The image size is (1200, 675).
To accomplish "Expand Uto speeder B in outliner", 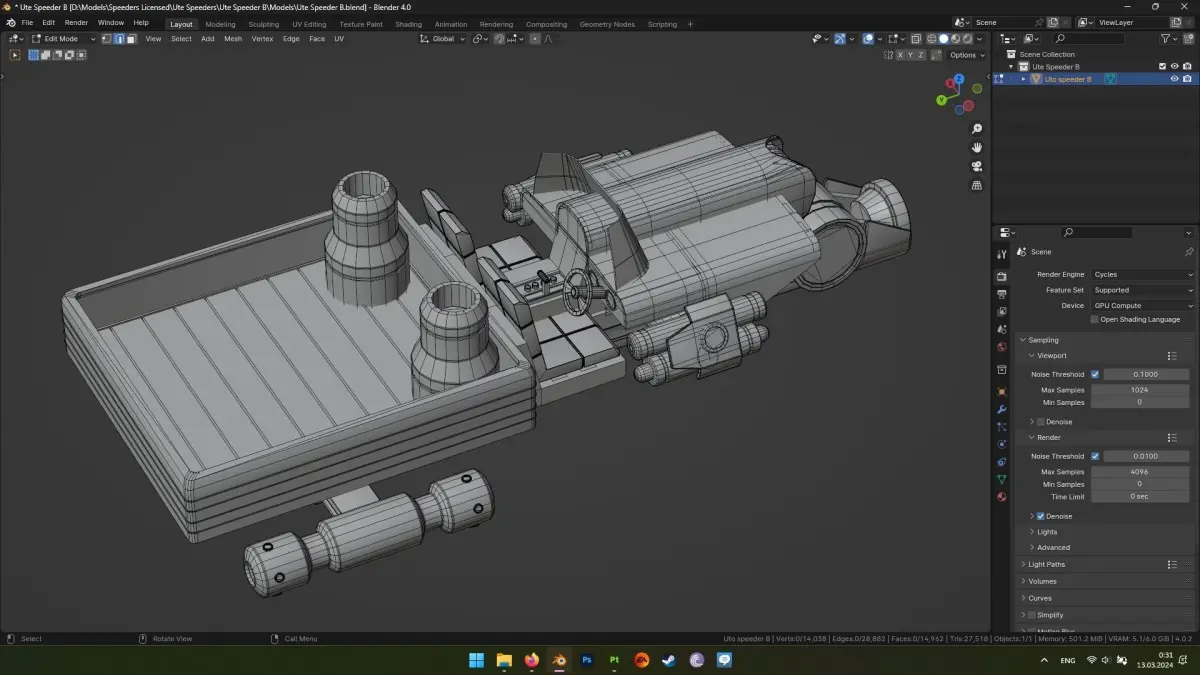I will [x=1023, y=79].
